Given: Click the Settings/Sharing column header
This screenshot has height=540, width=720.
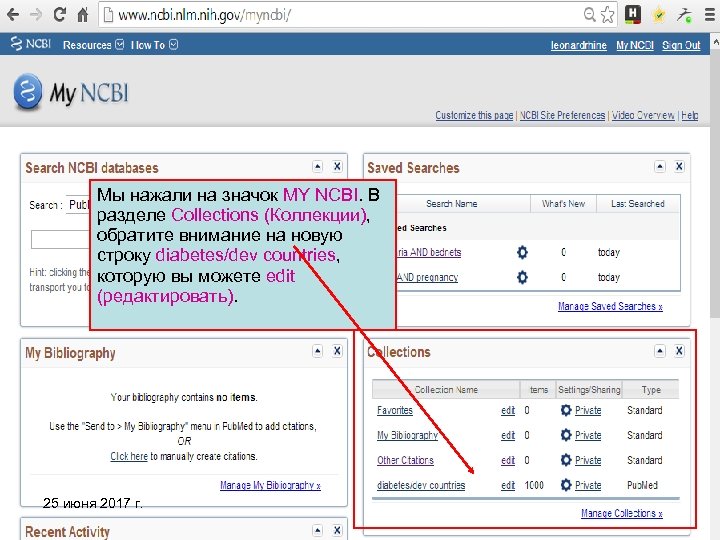Looking at the screenshot, I should pos(589,390).
